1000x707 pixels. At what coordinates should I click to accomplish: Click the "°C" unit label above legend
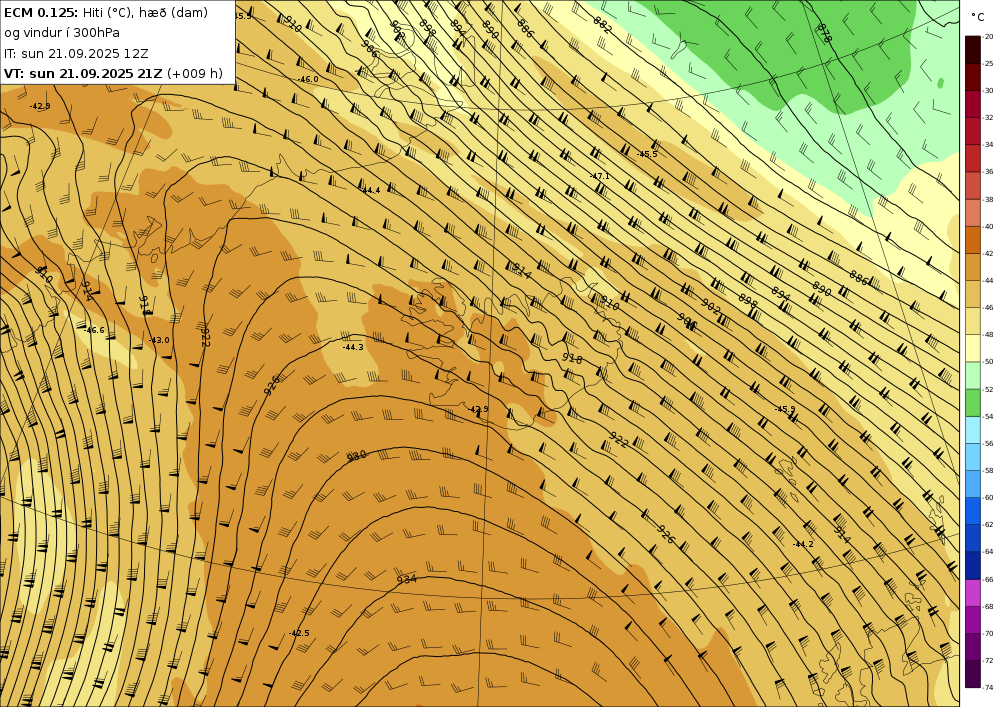coord(977,17)
